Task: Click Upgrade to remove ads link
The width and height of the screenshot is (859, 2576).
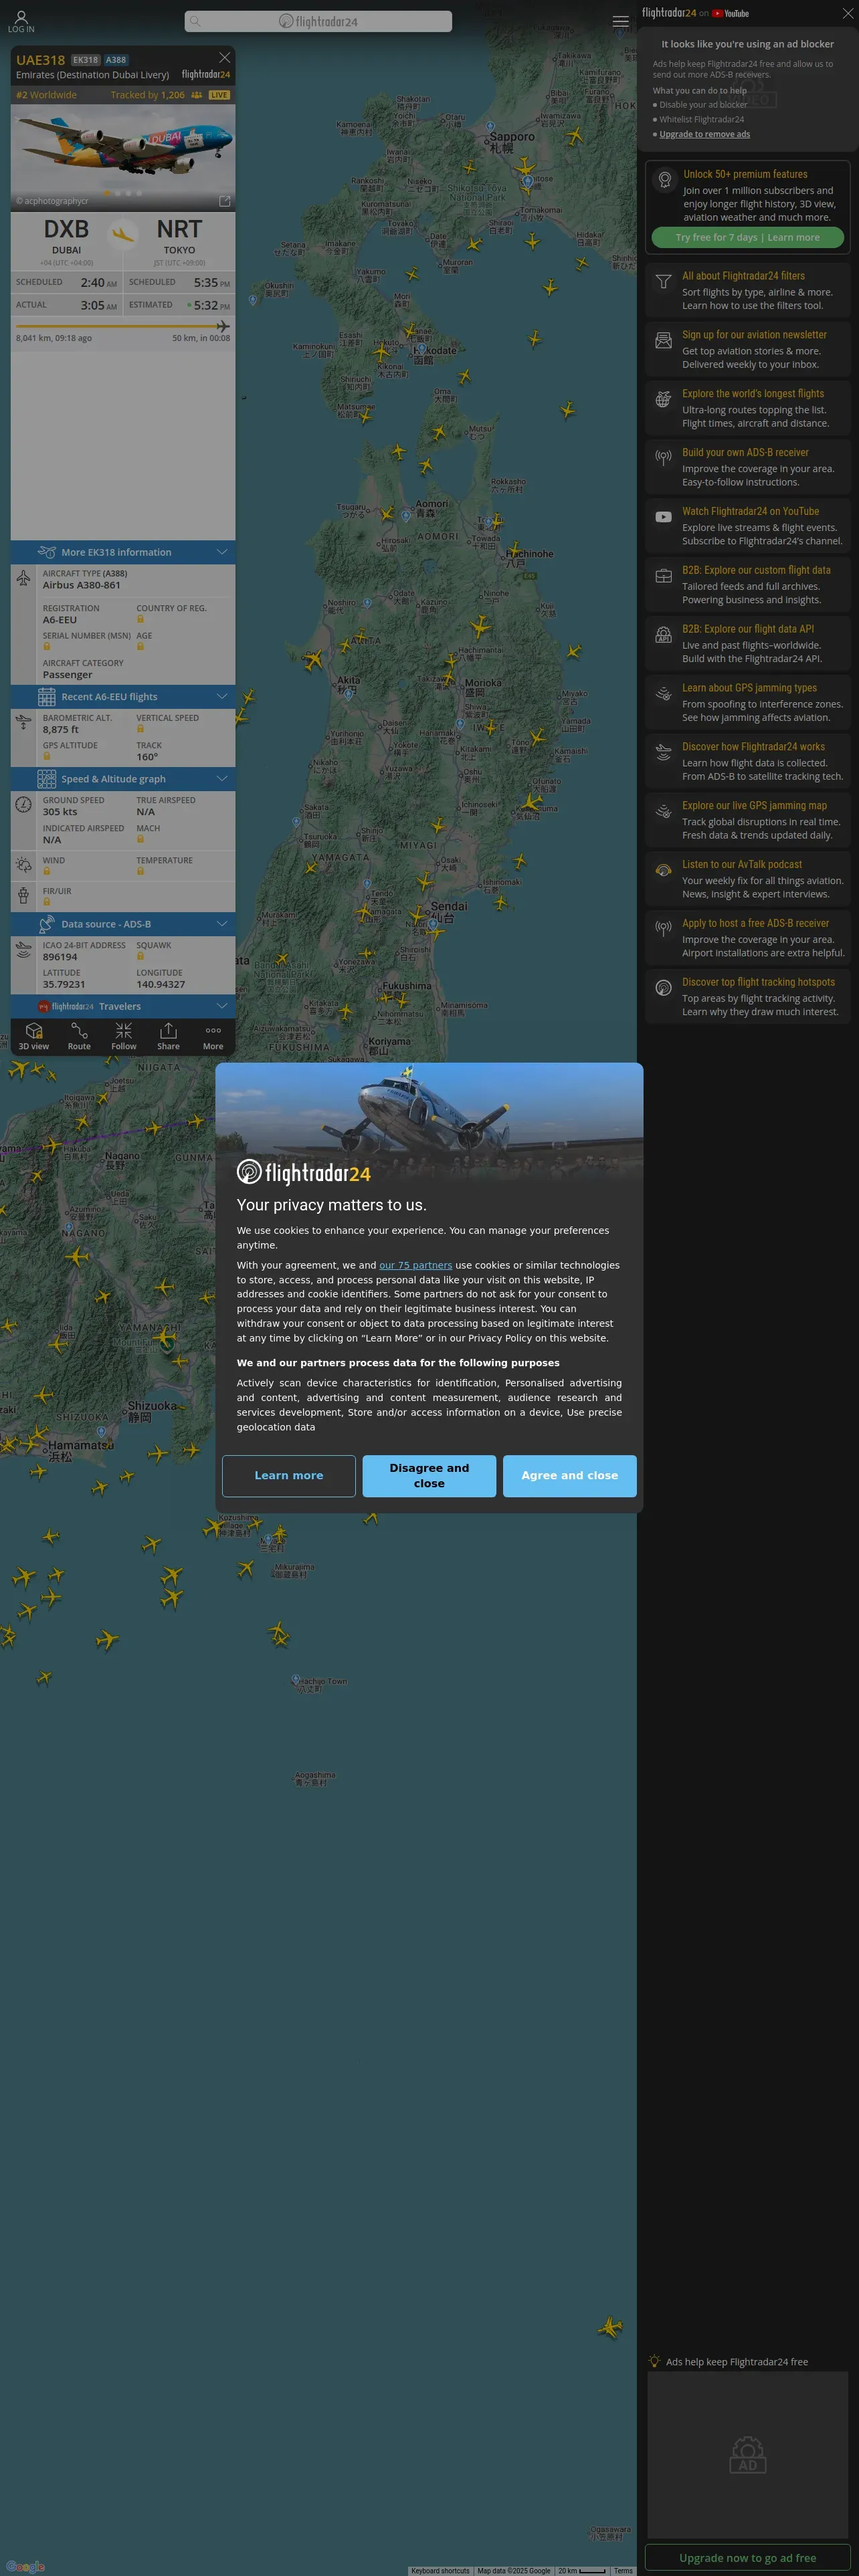Action: click(x=704, y=134)
